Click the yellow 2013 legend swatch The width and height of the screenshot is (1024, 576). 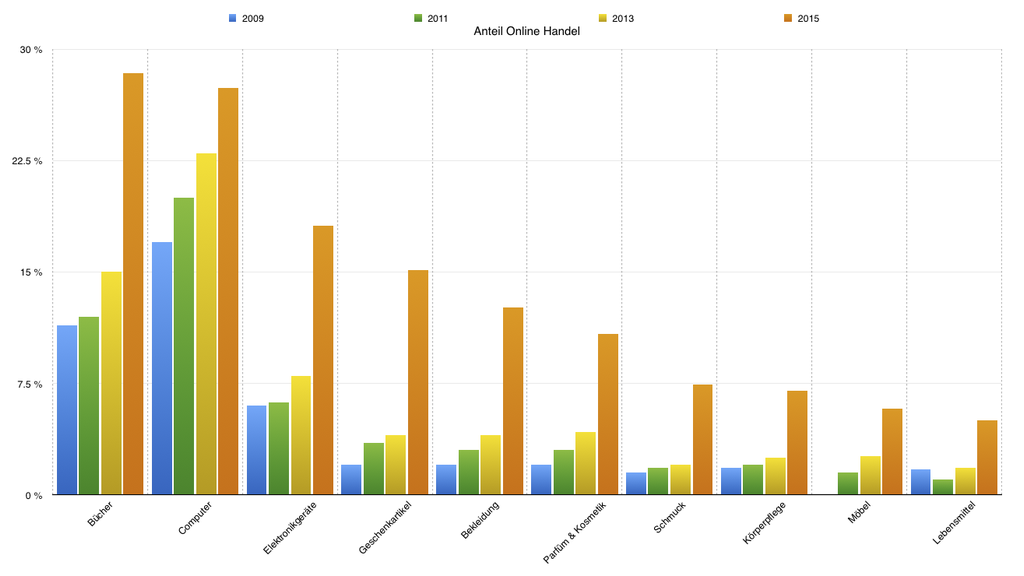coord(603,18)
